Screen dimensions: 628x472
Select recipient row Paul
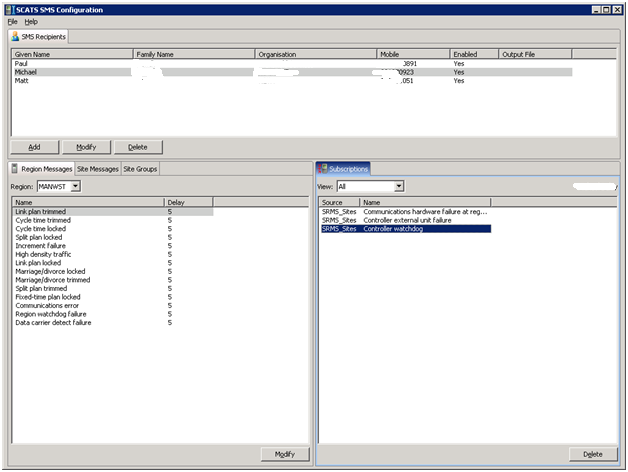(x=20, y=63)
